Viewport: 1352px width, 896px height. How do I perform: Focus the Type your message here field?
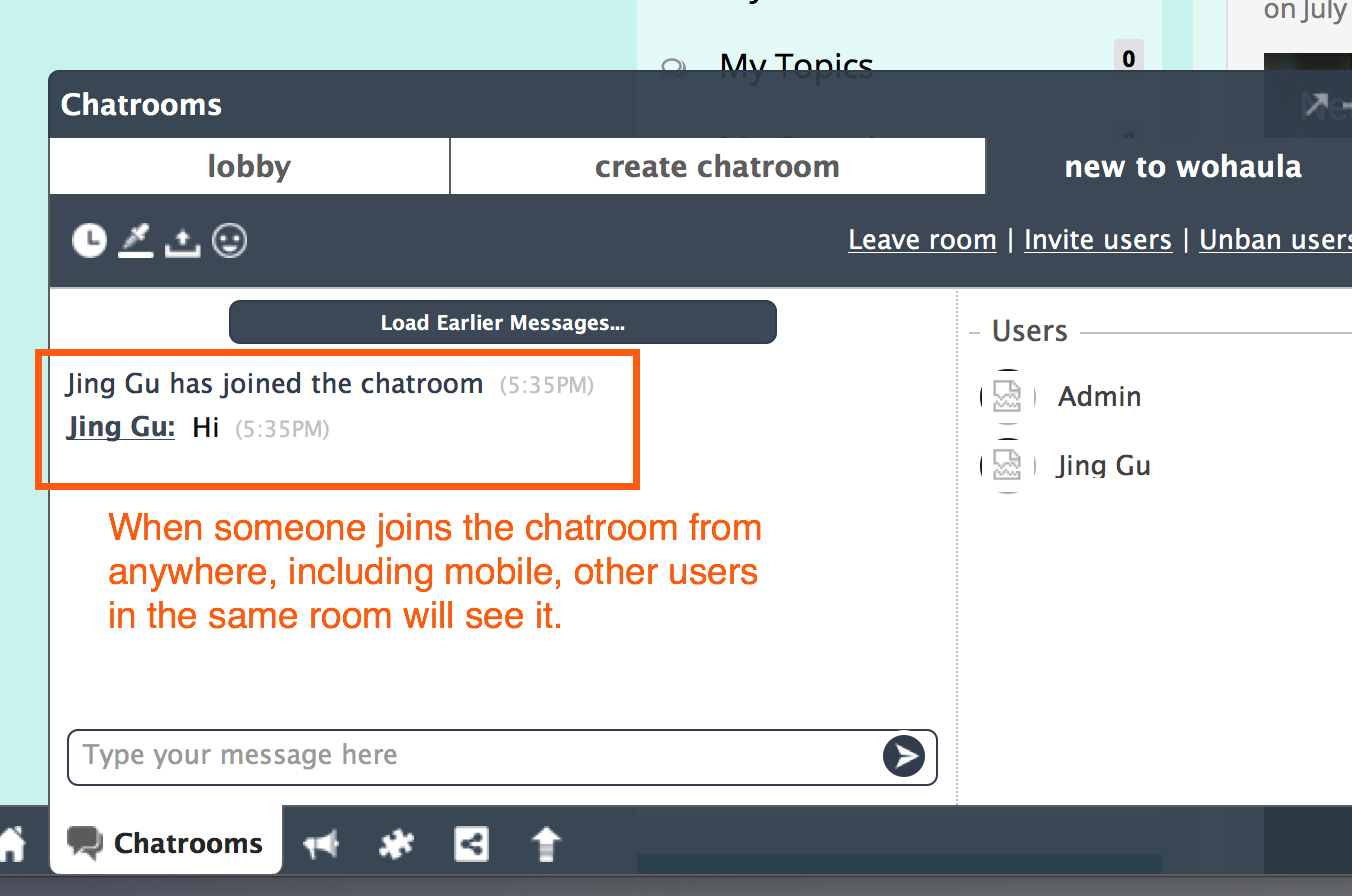(502, 757)
